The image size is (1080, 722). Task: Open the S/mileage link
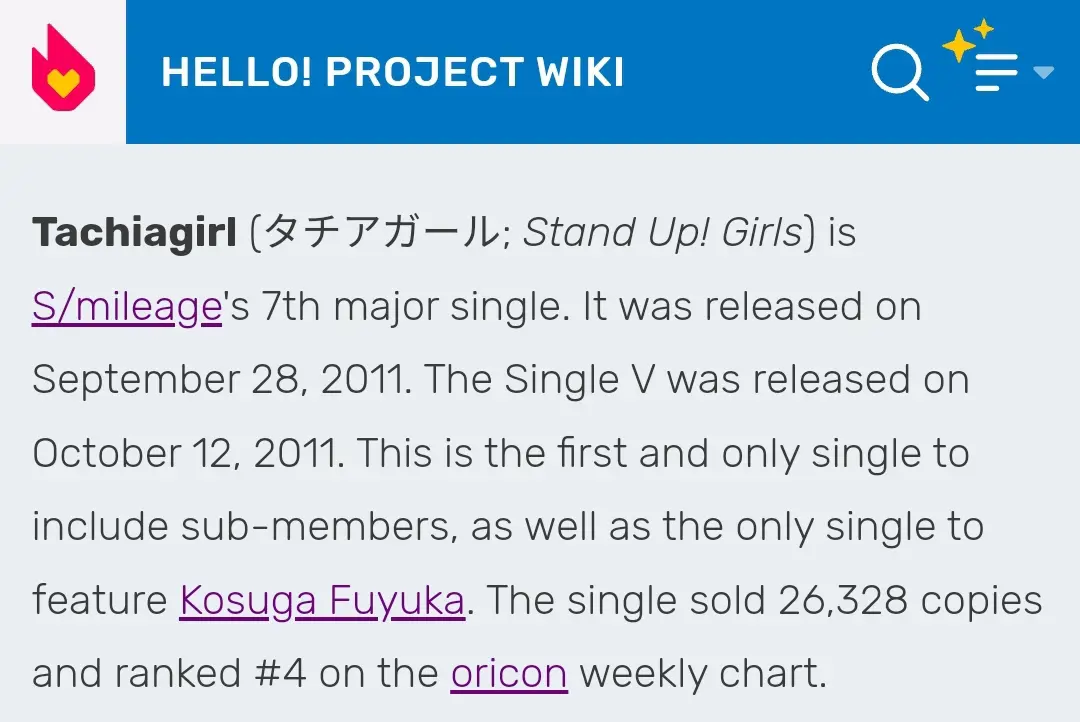point(126,307)
